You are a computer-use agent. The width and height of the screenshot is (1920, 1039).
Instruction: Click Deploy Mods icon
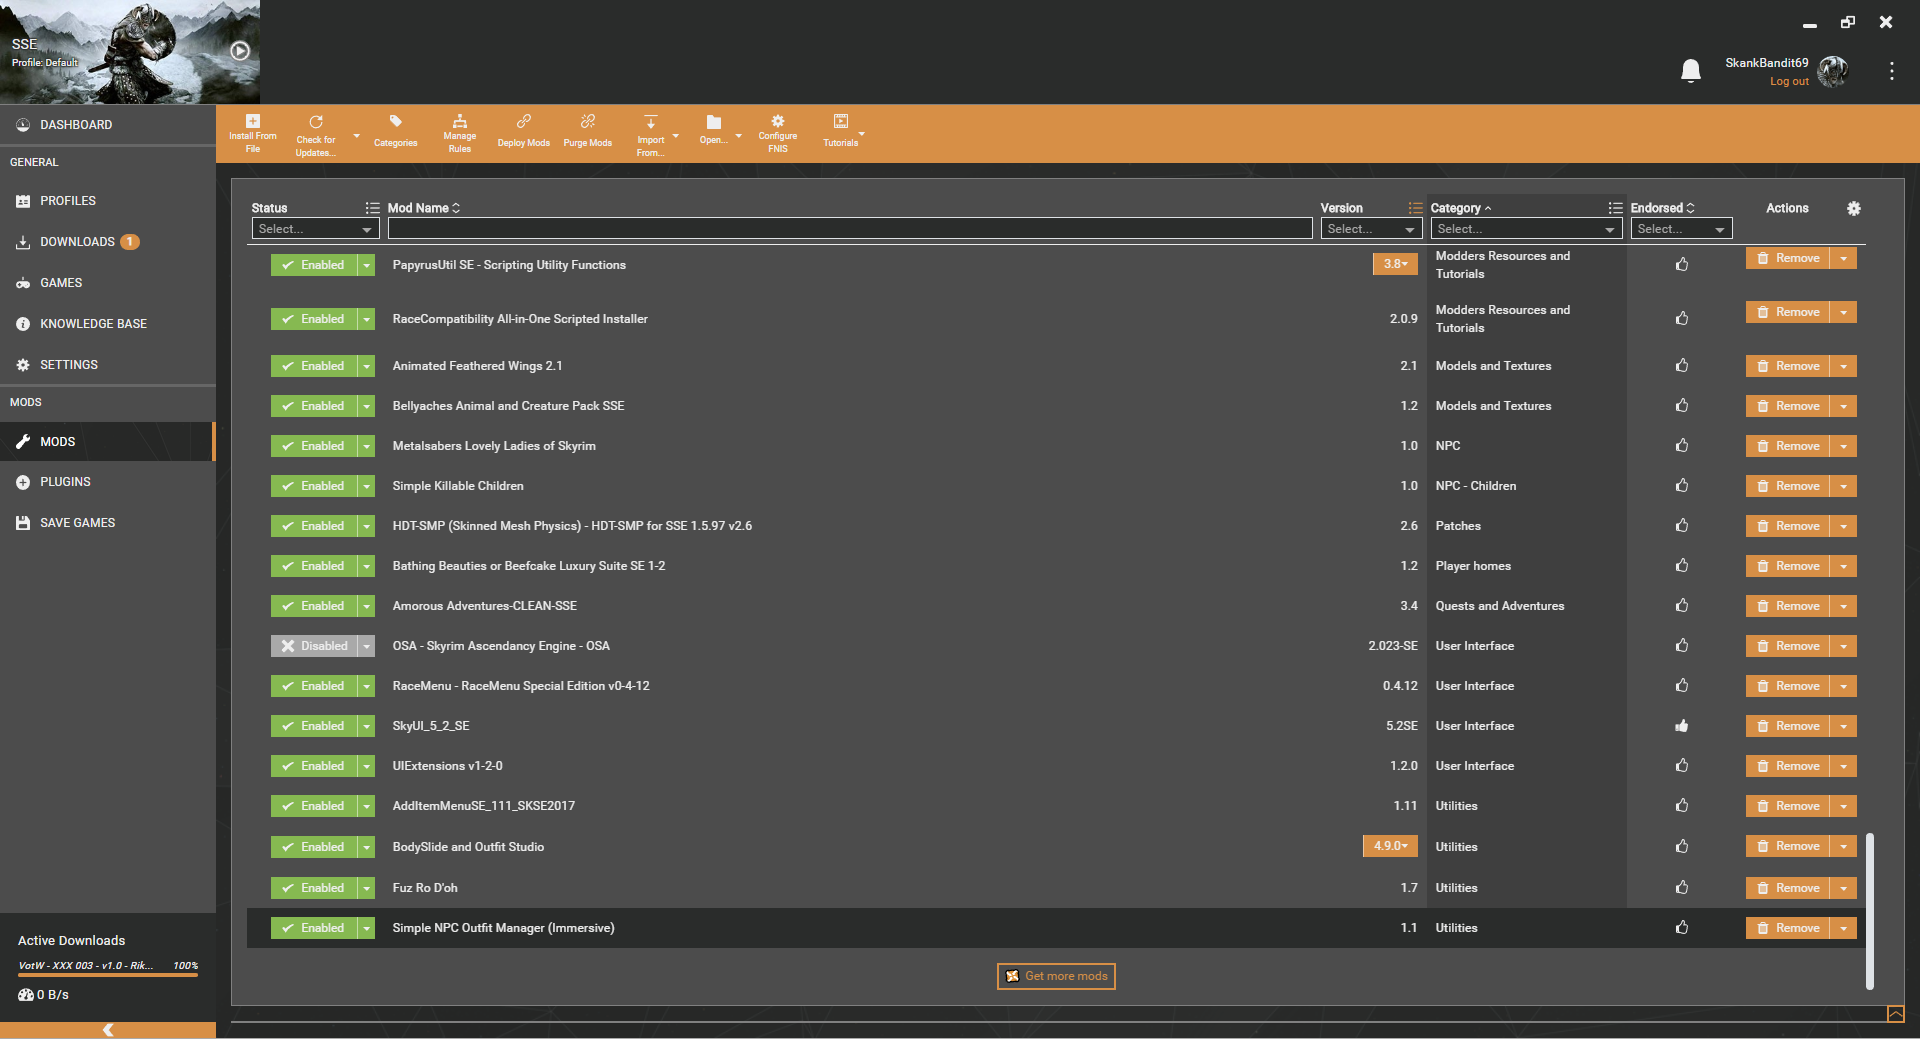(524, 122)
